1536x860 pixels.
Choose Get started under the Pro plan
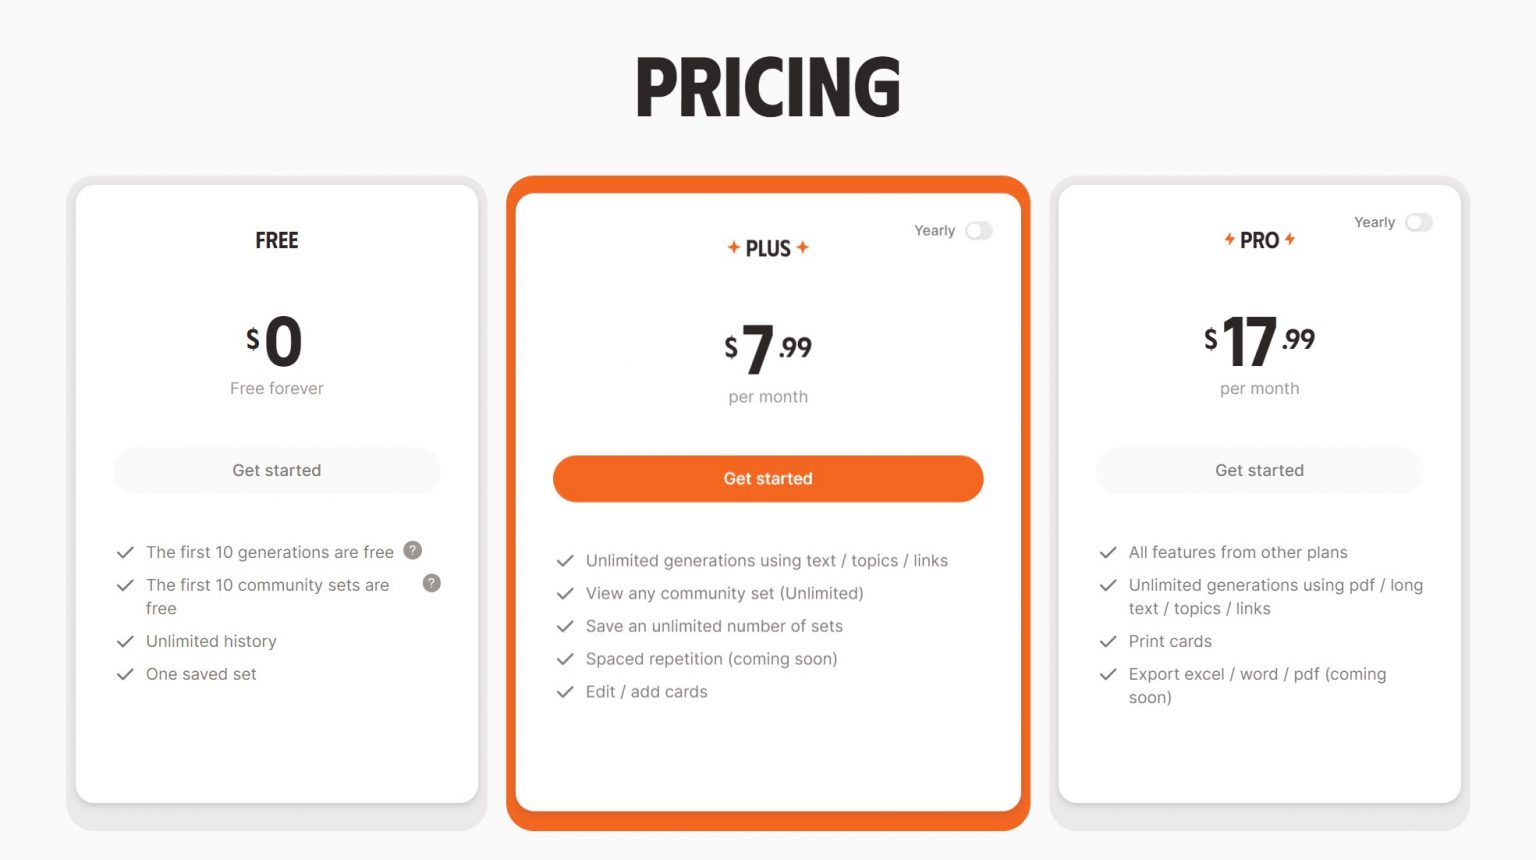click(1259, 471)
